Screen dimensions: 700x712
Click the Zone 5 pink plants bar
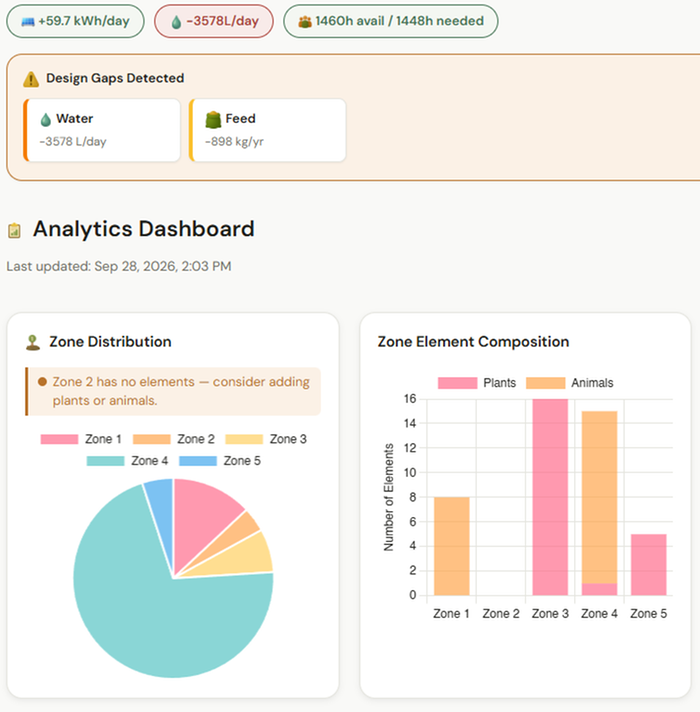click(x=649, y=564)
